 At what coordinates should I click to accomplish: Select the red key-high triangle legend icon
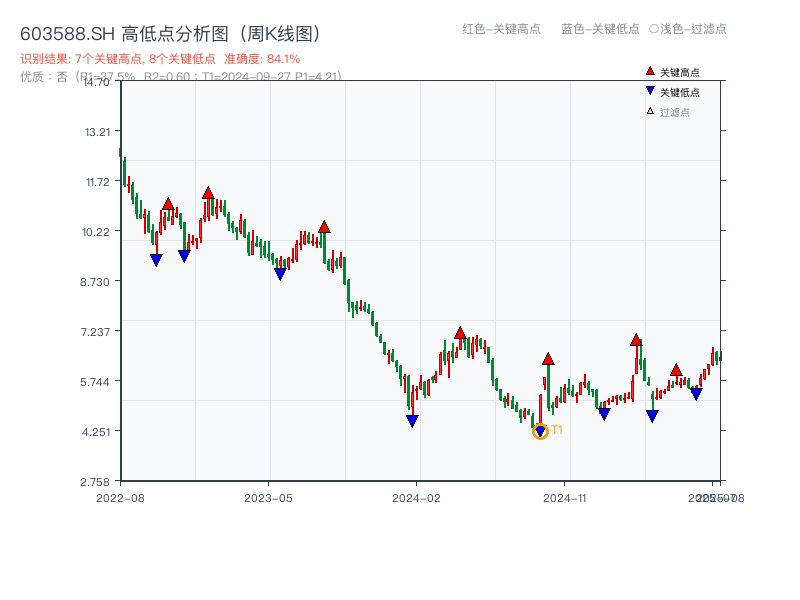point(650,71)
